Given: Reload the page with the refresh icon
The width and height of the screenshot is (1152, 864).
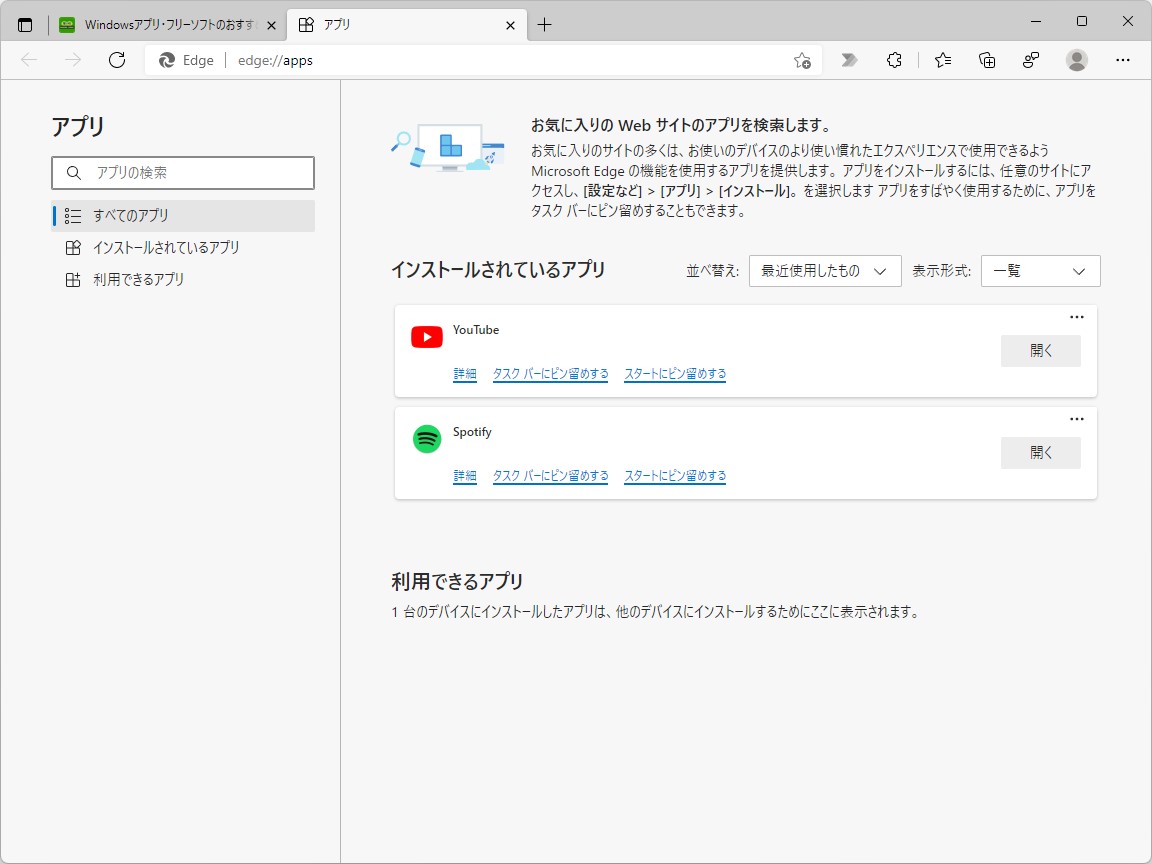Looking at the screenshot, I should pos(117,60).
